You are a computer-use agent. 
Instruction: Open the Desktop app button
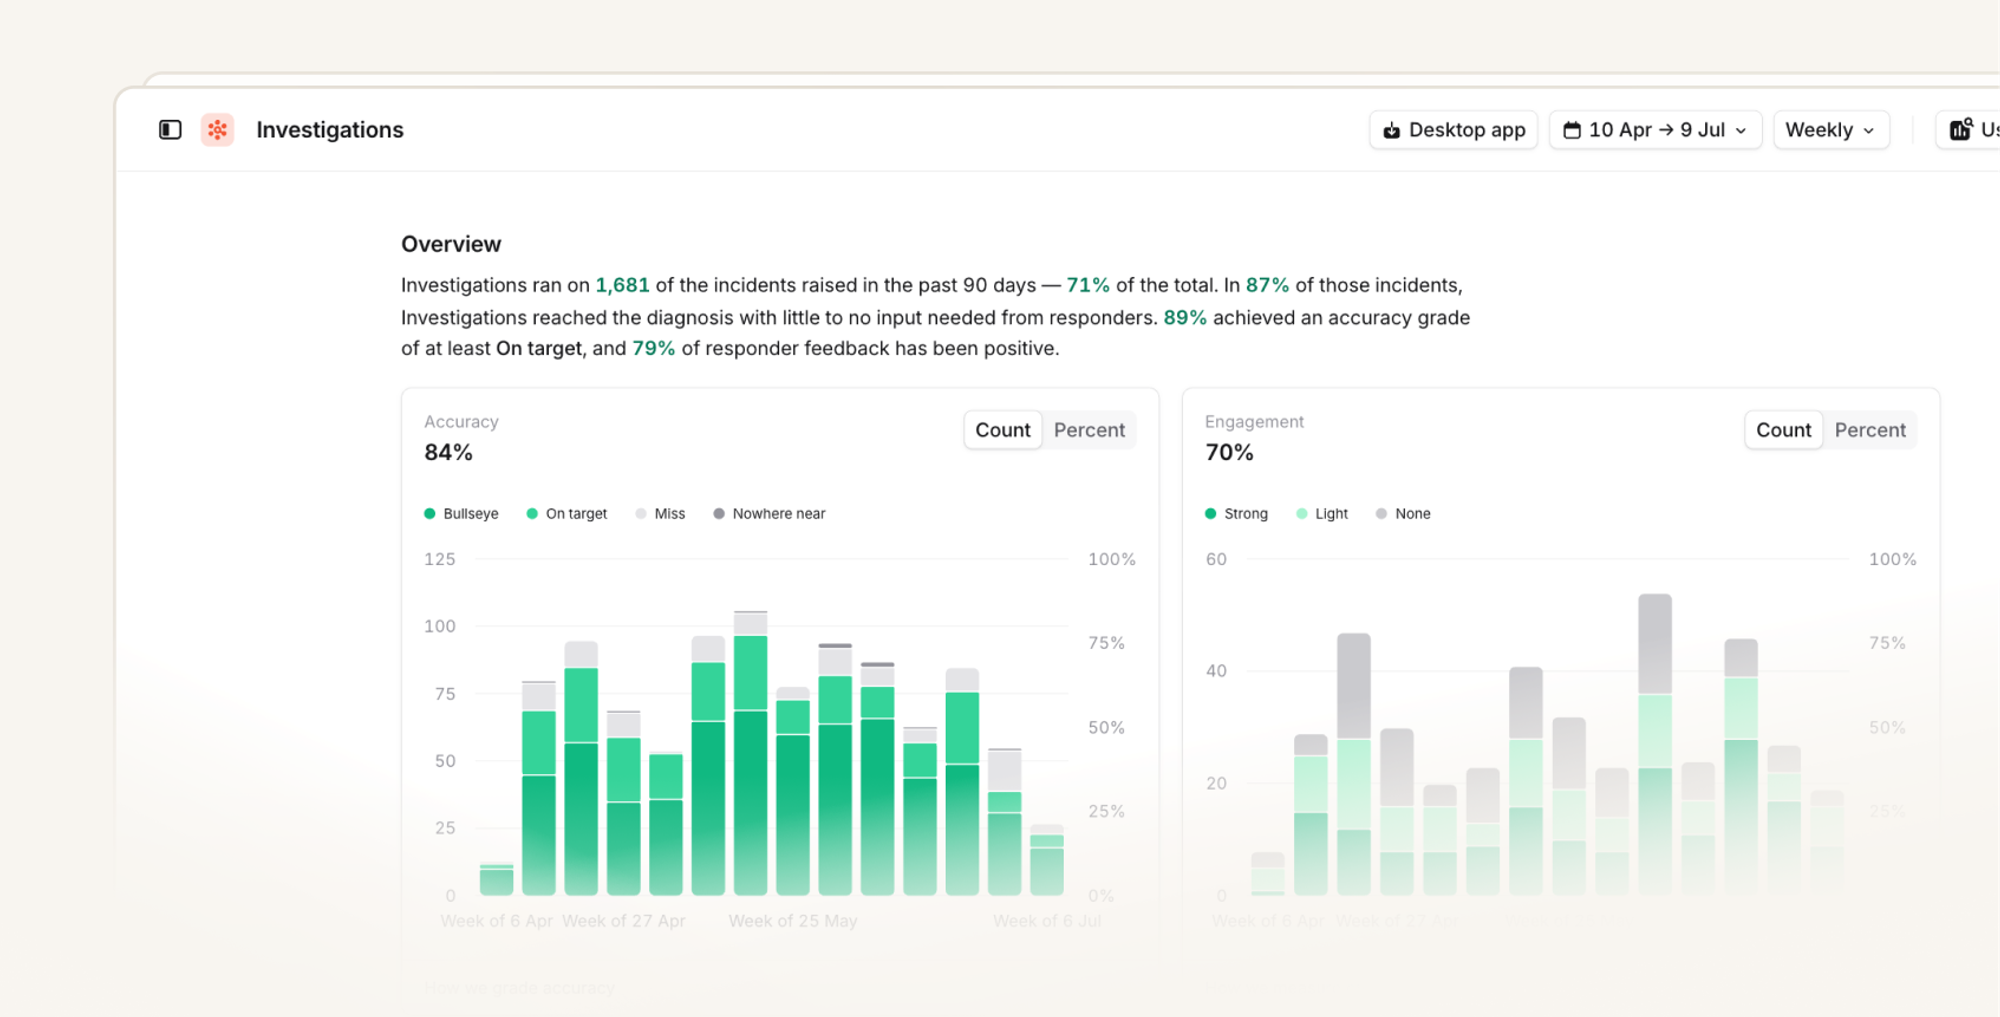click(x=1453, y=130)
